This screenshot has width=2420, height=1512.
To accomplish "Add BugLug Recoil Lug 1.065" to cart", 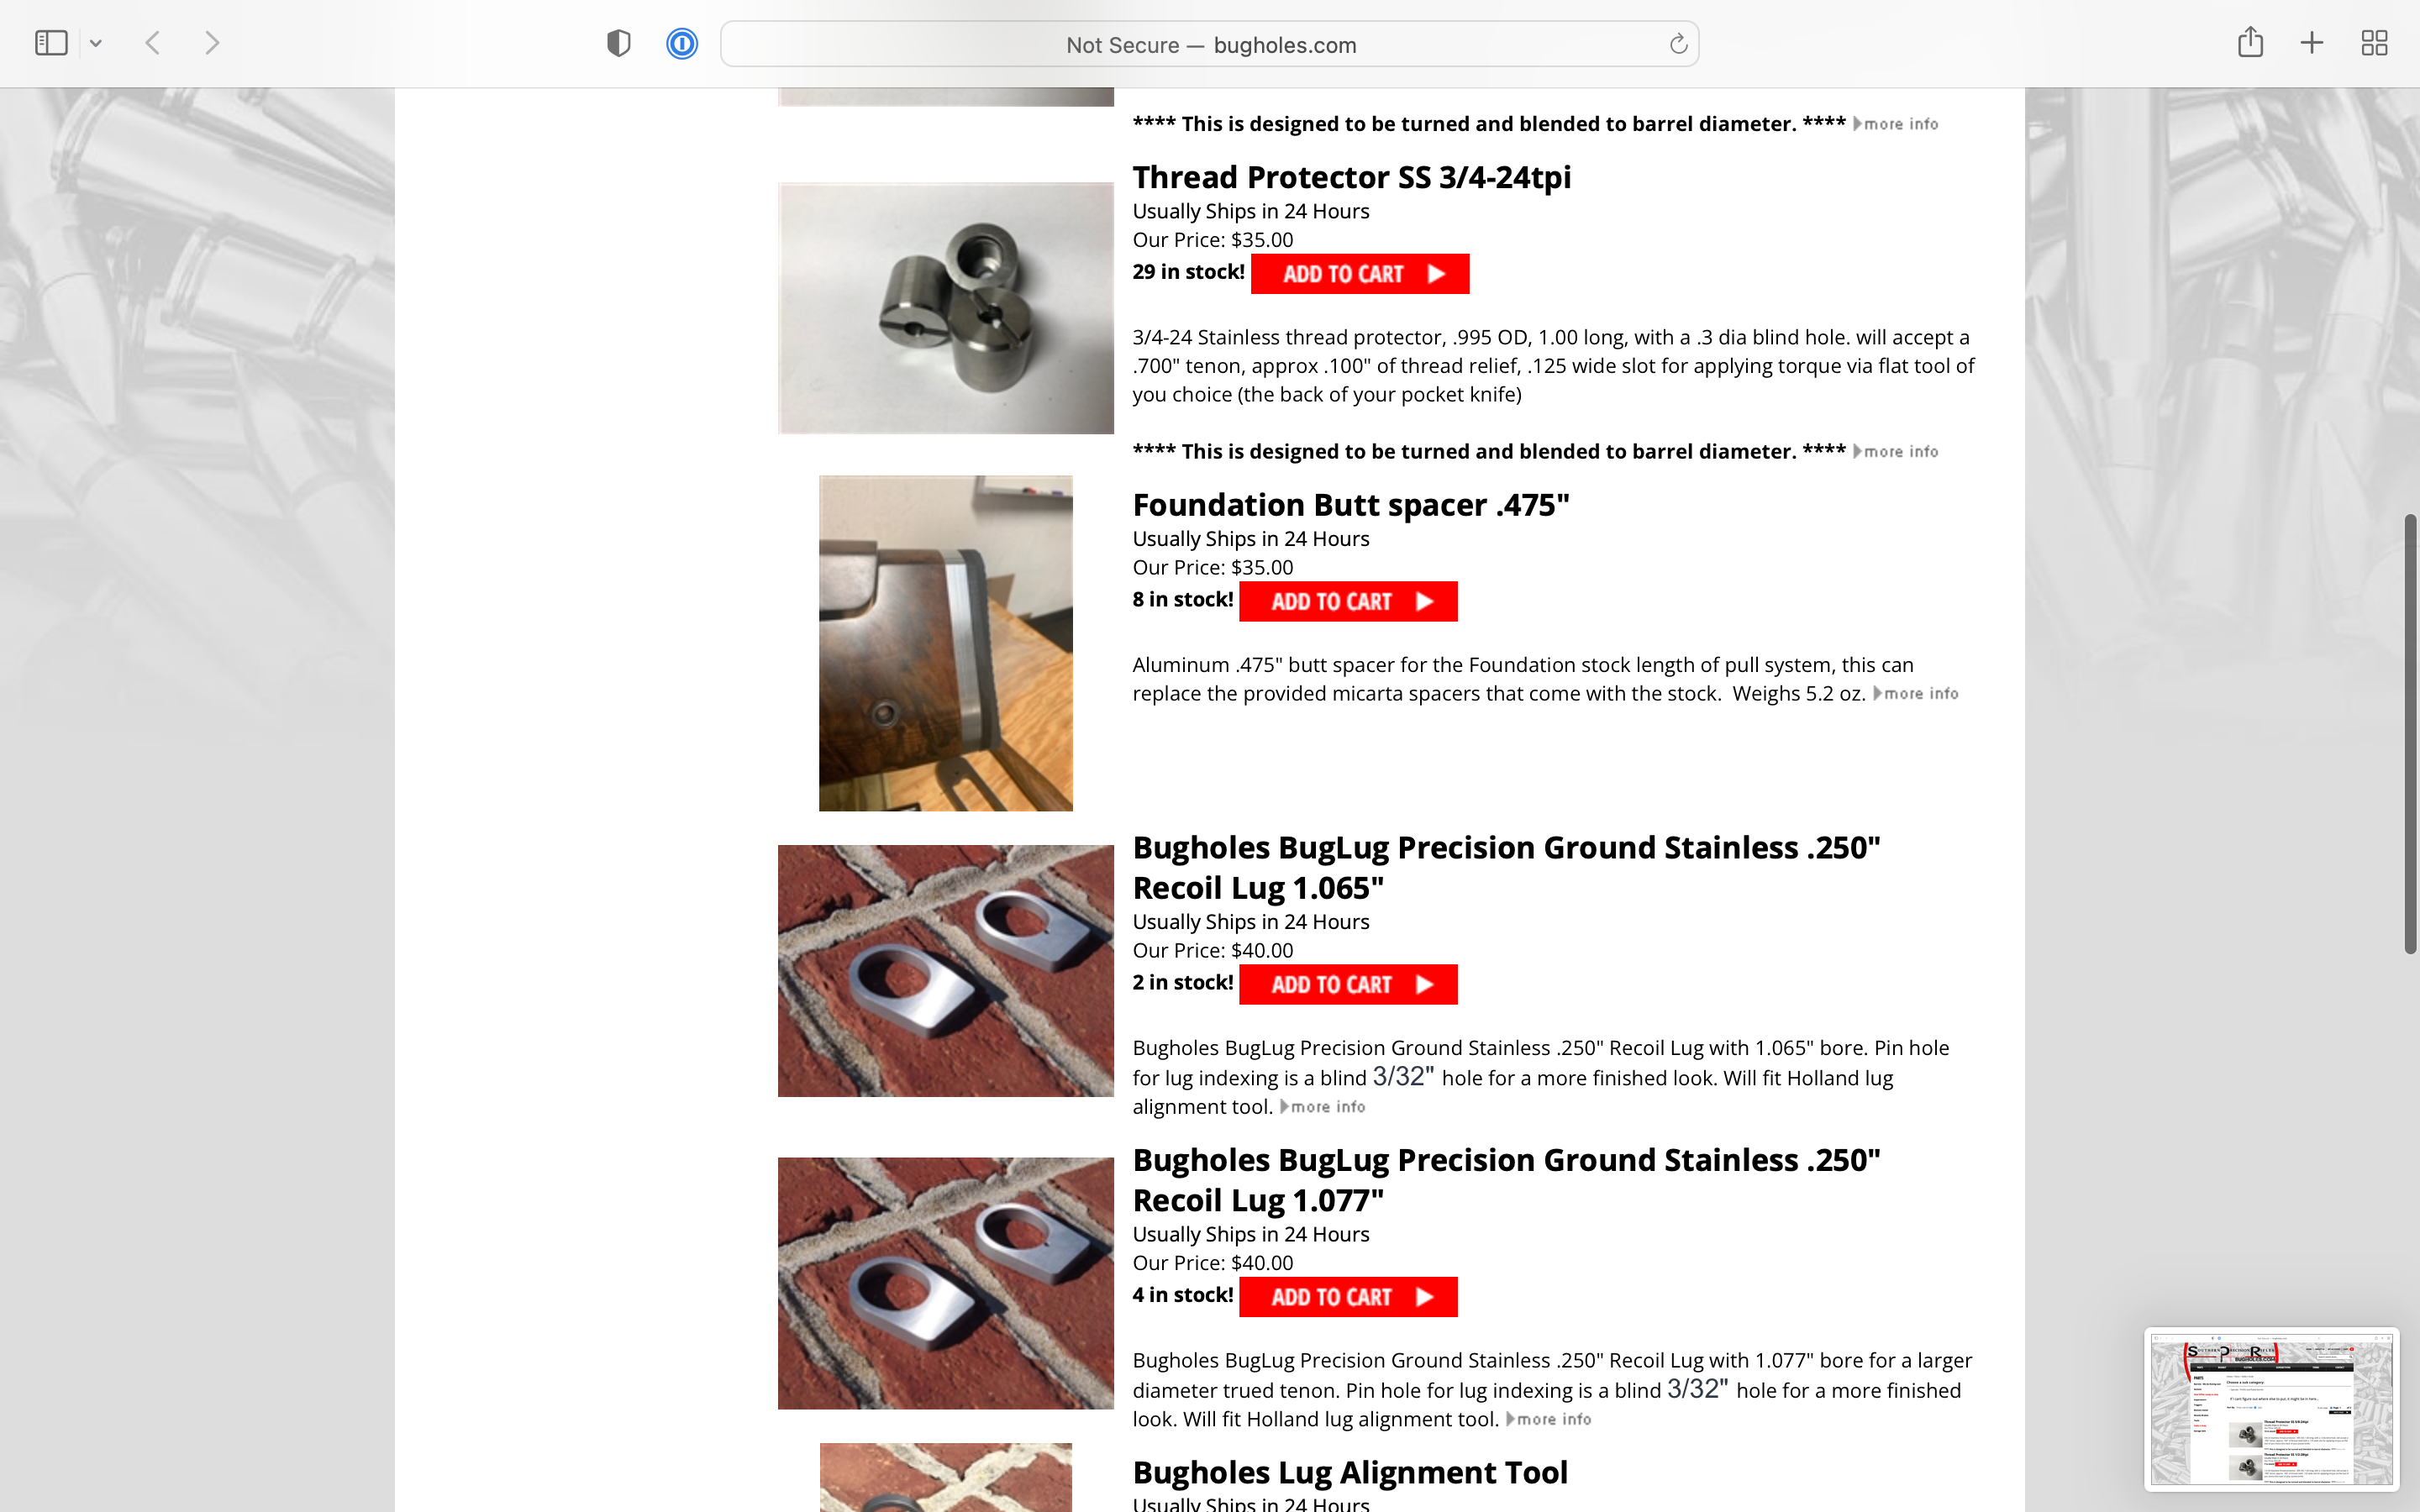I will click(x=1348, y=985).
